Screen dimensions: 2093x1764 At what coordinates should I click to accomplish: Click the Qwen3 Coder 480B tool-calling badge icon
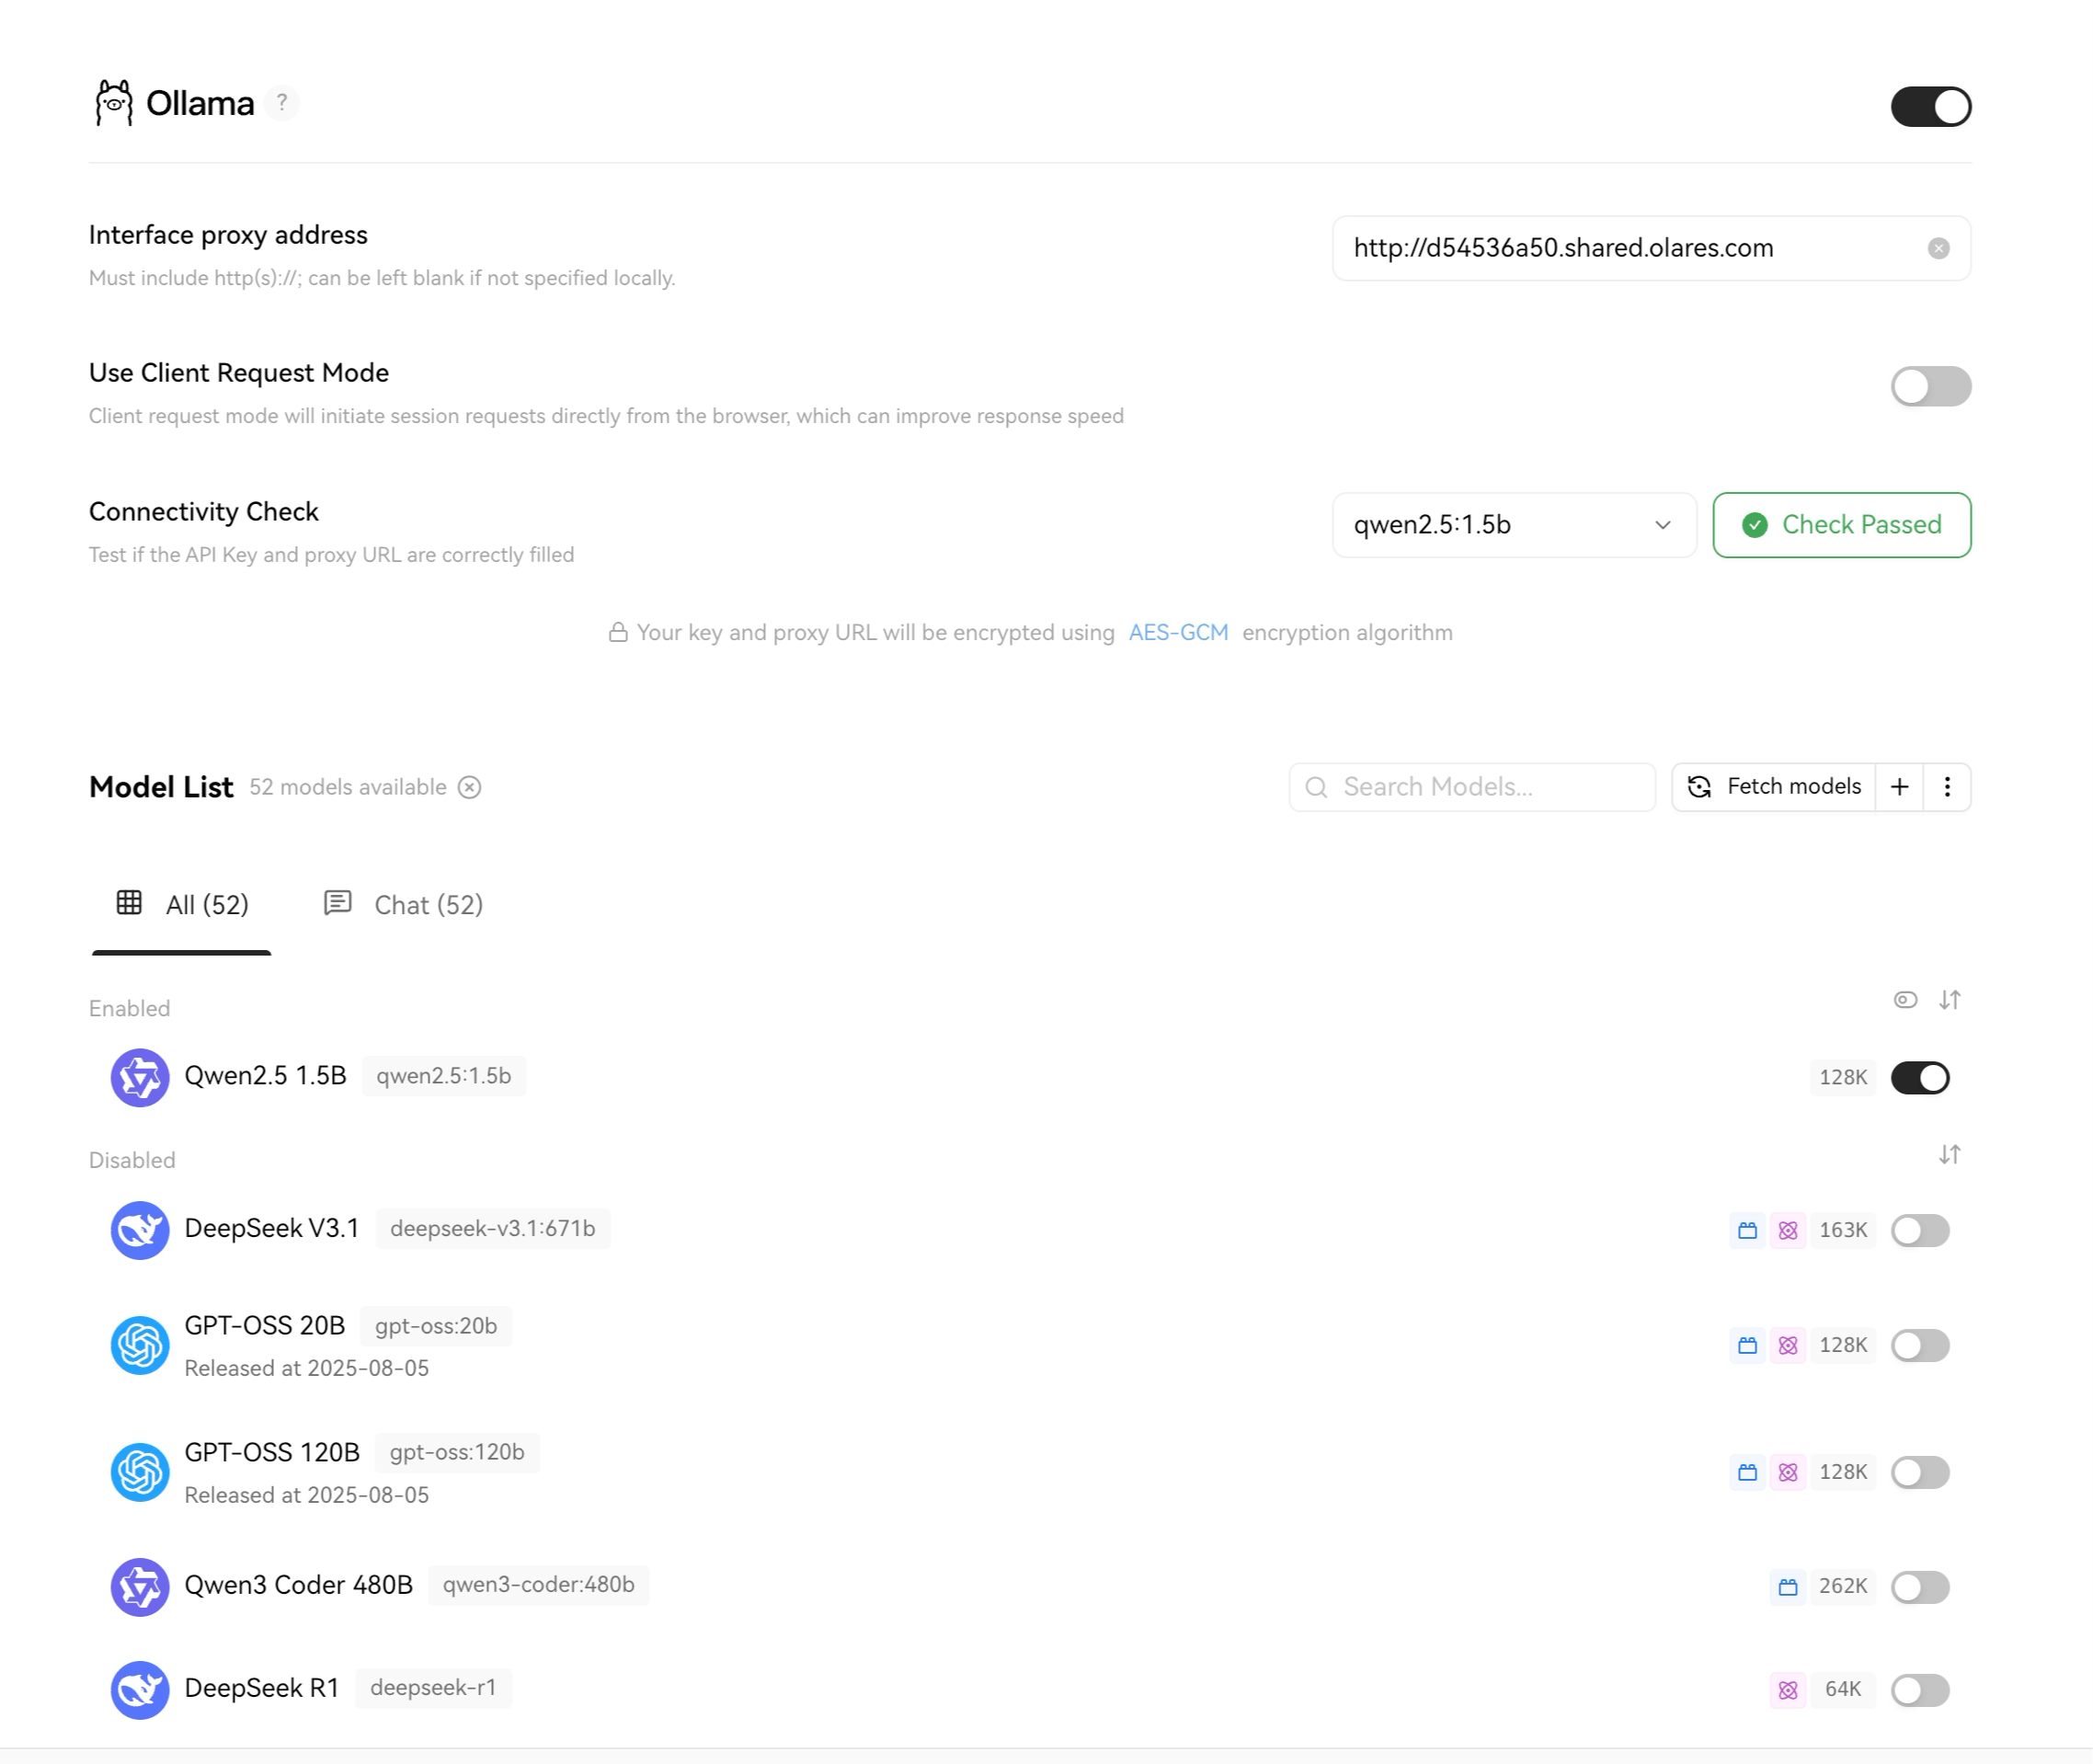click(x=1788, y=1587)
